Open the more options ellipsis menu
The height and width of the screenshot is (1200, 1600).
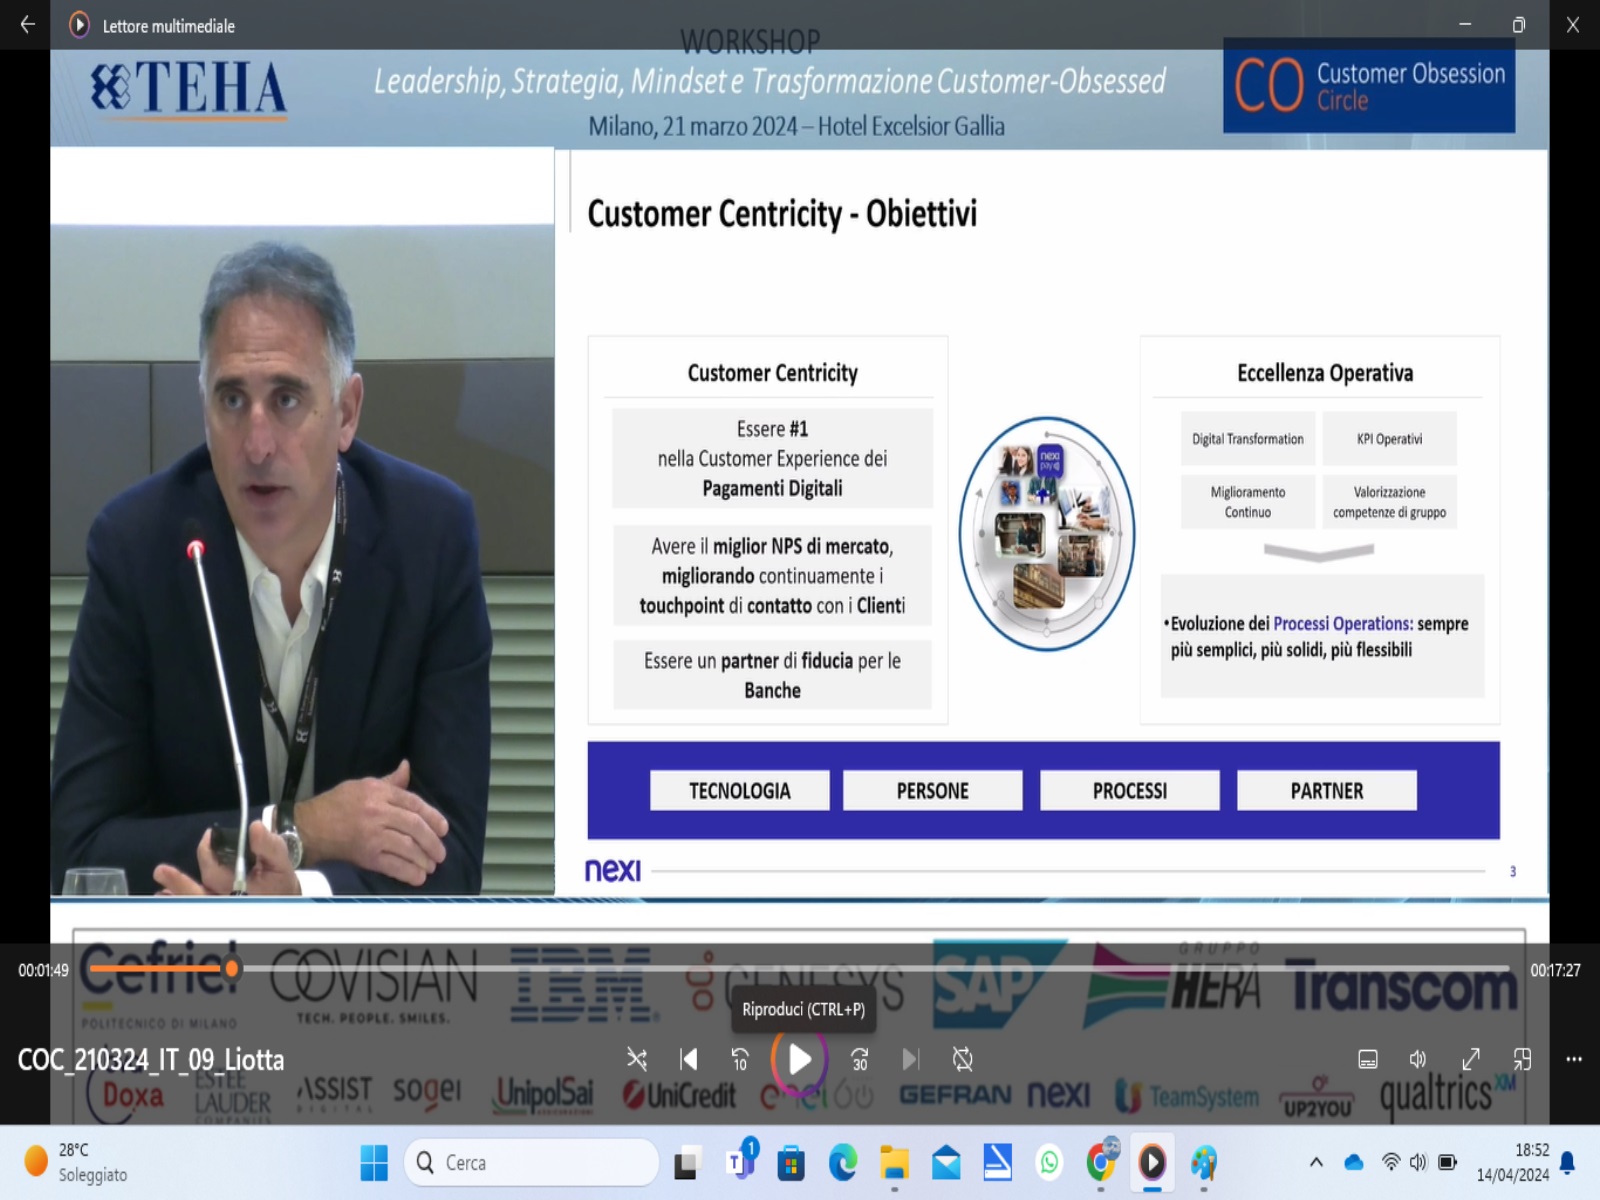(1574, 1059)
